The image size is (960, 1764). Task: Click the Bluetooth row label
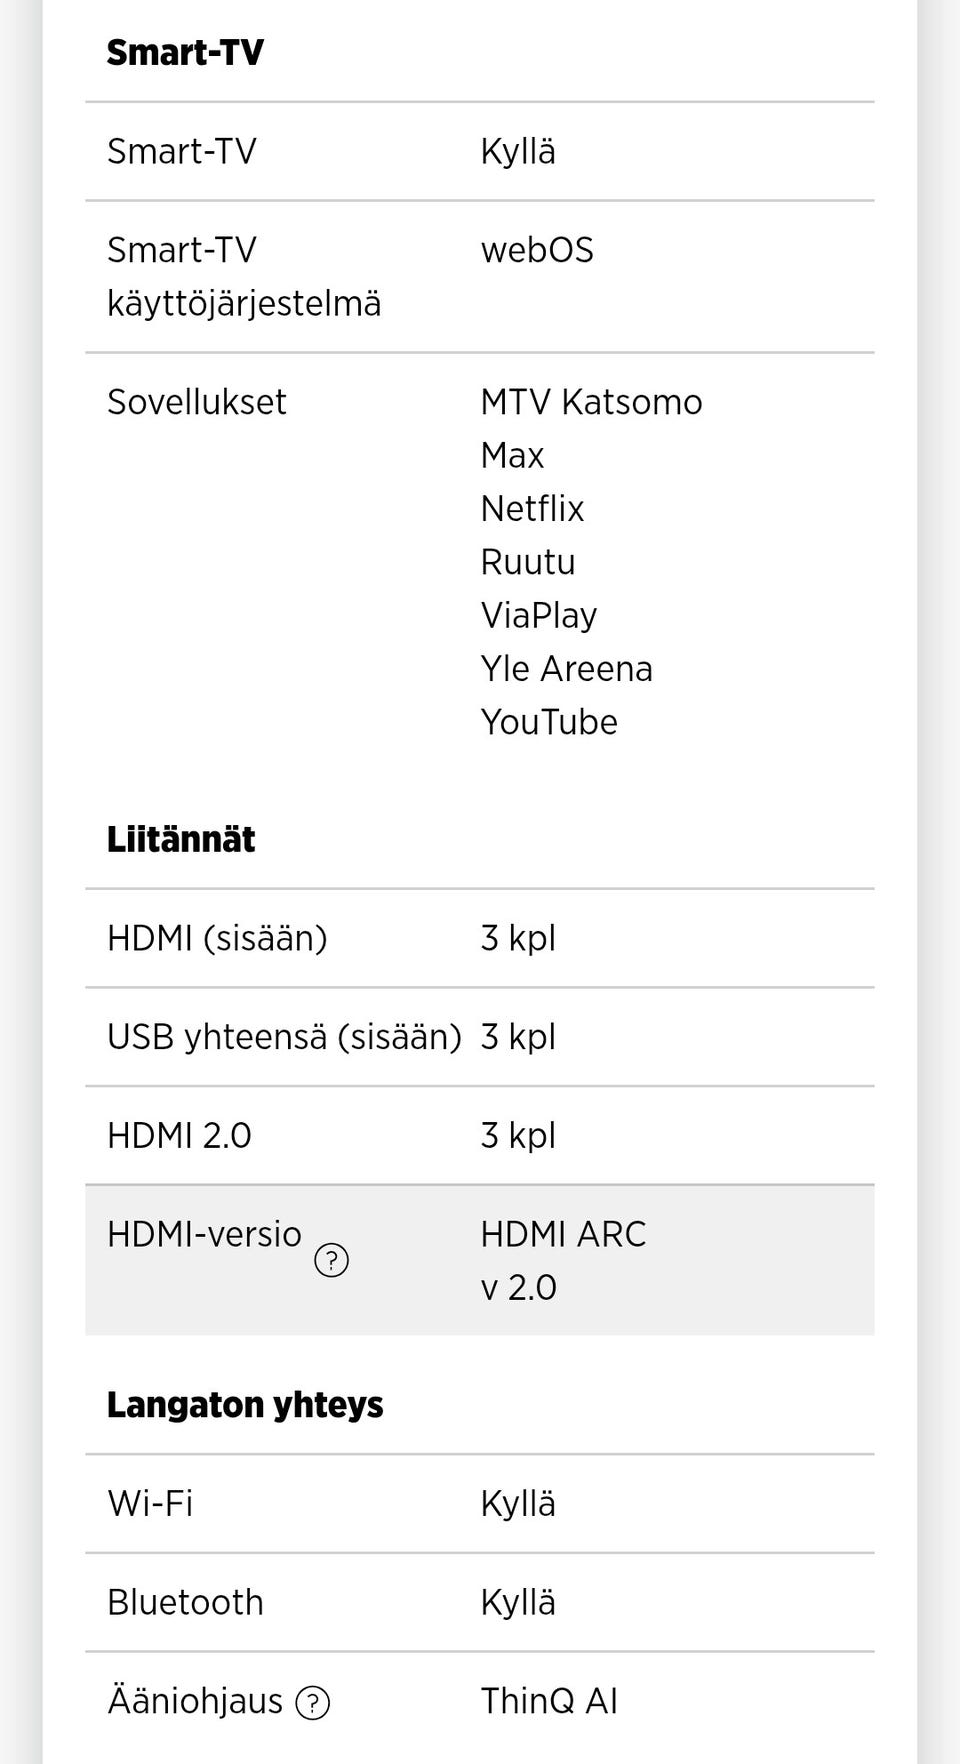pyautogui.click(x=185, y=1602)
